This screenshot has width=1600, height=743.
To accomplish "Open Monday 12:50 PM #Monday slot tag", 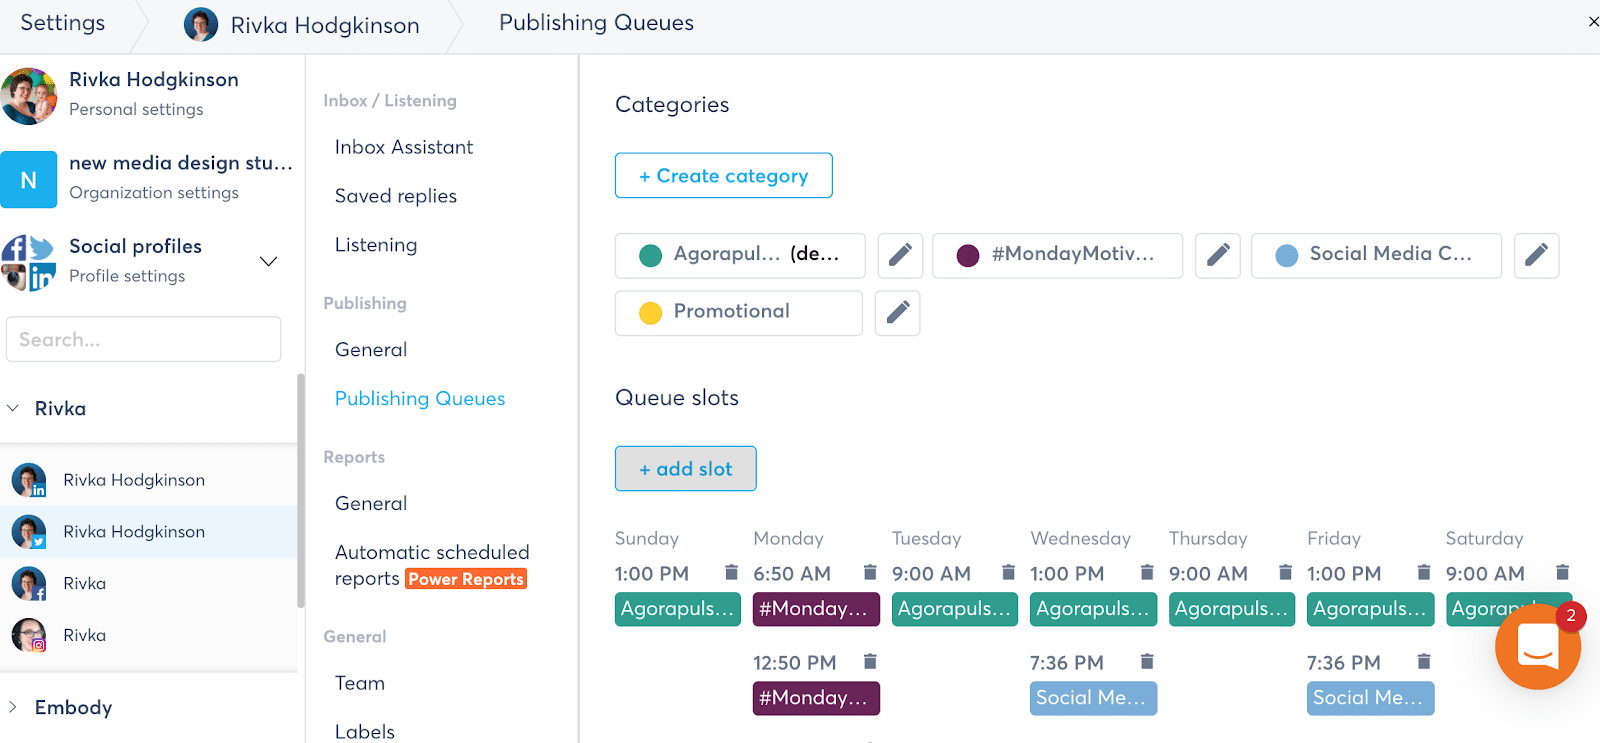I will 816,698.
